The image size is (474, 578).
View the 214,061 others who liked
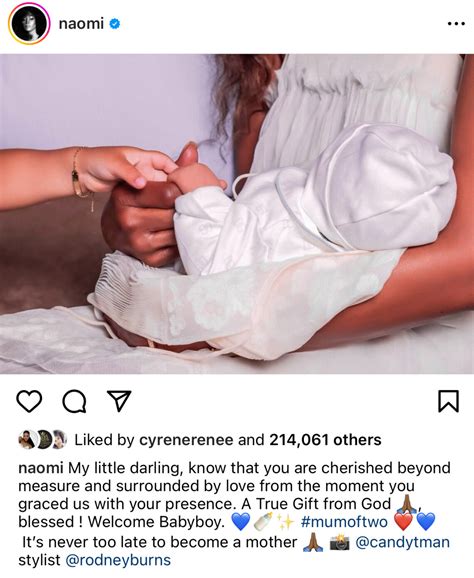[x=325, y=440]
